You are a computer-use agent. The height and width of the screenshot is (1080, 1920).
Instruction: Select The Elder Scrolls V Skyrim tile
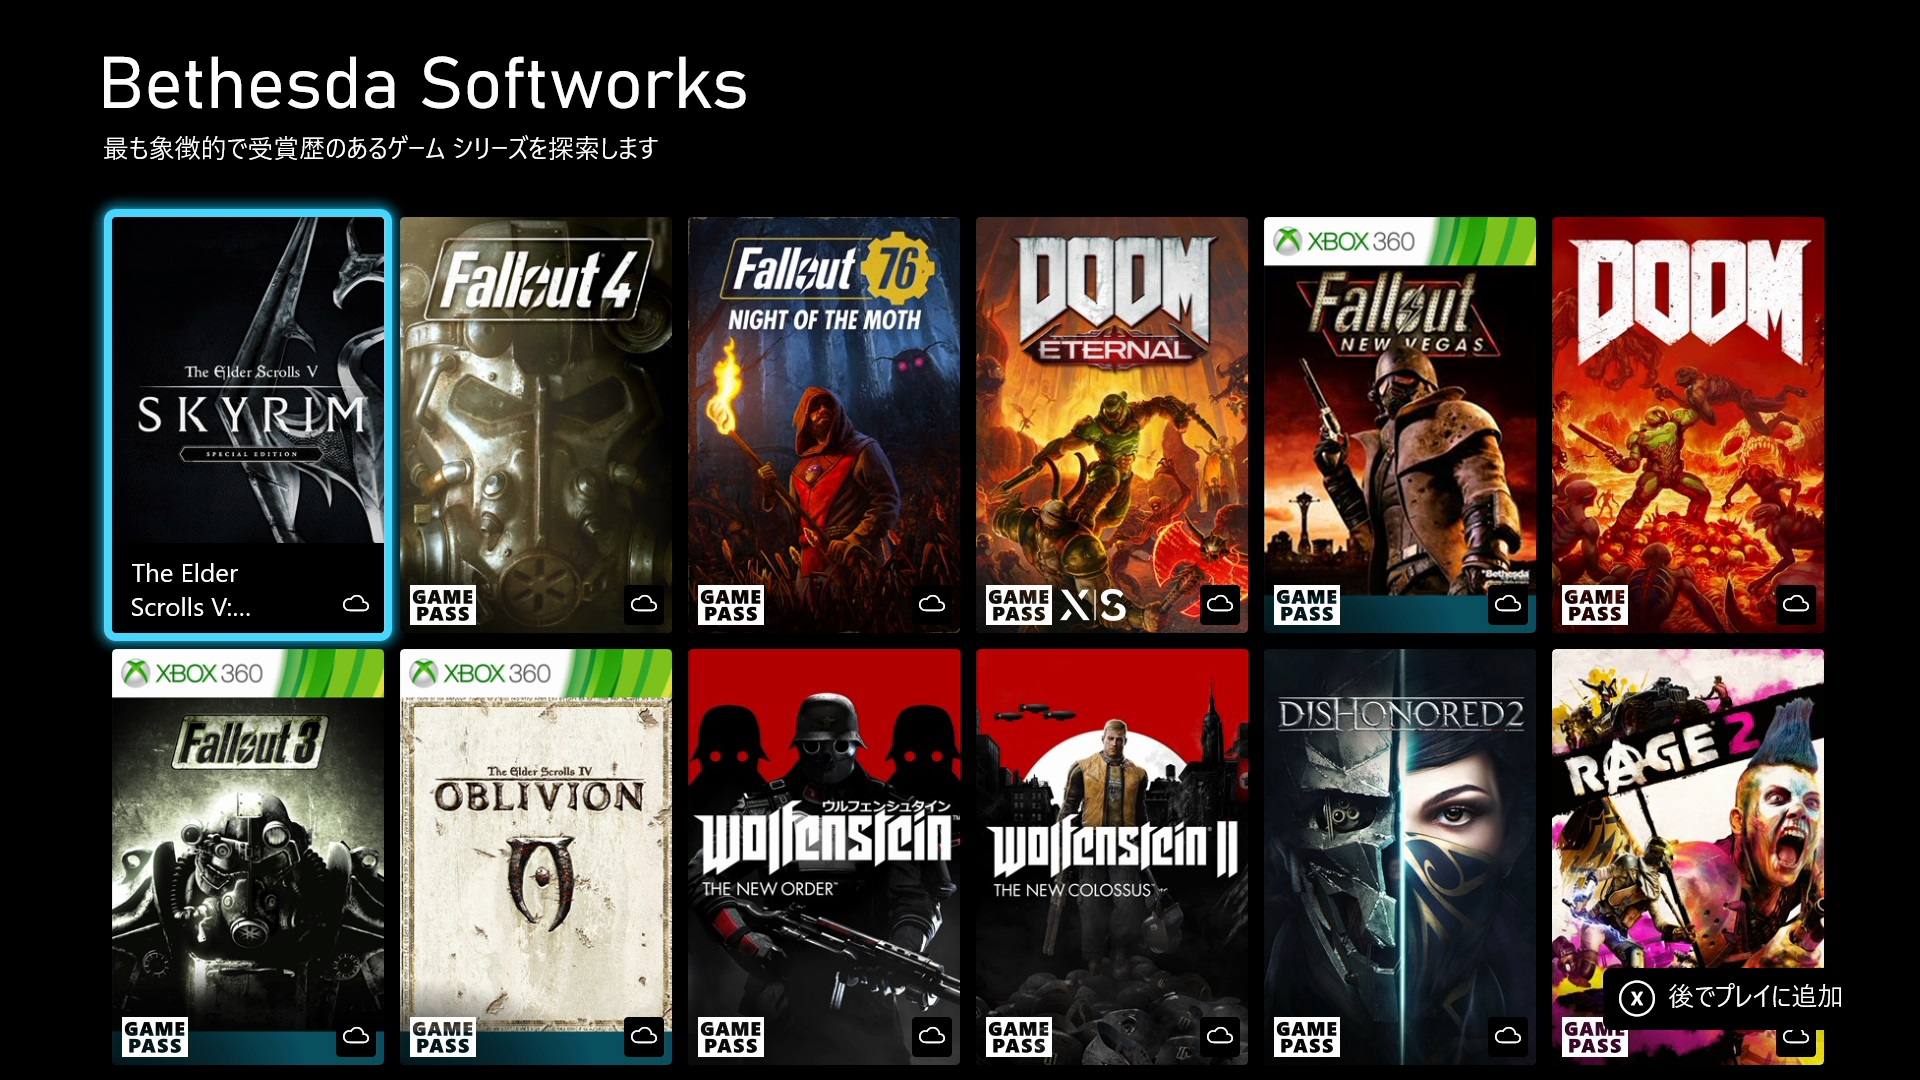248,425
